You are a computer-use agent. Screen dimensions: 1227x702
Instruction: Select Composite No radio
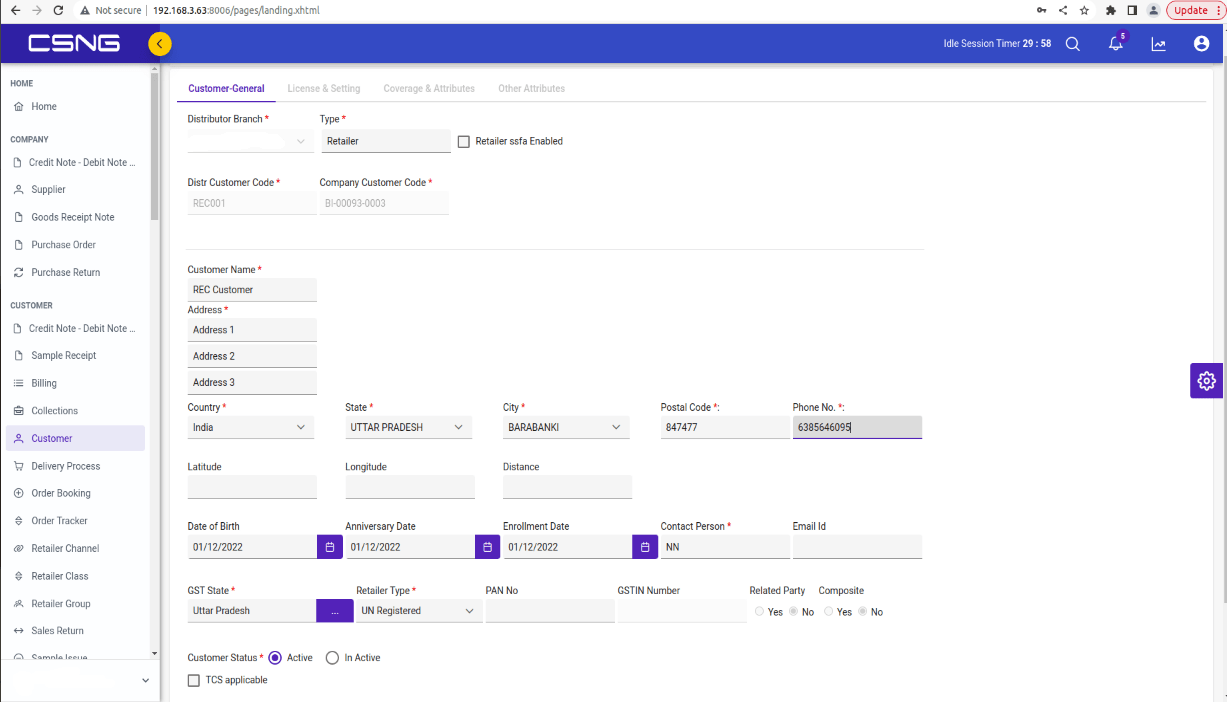(862, 612)
